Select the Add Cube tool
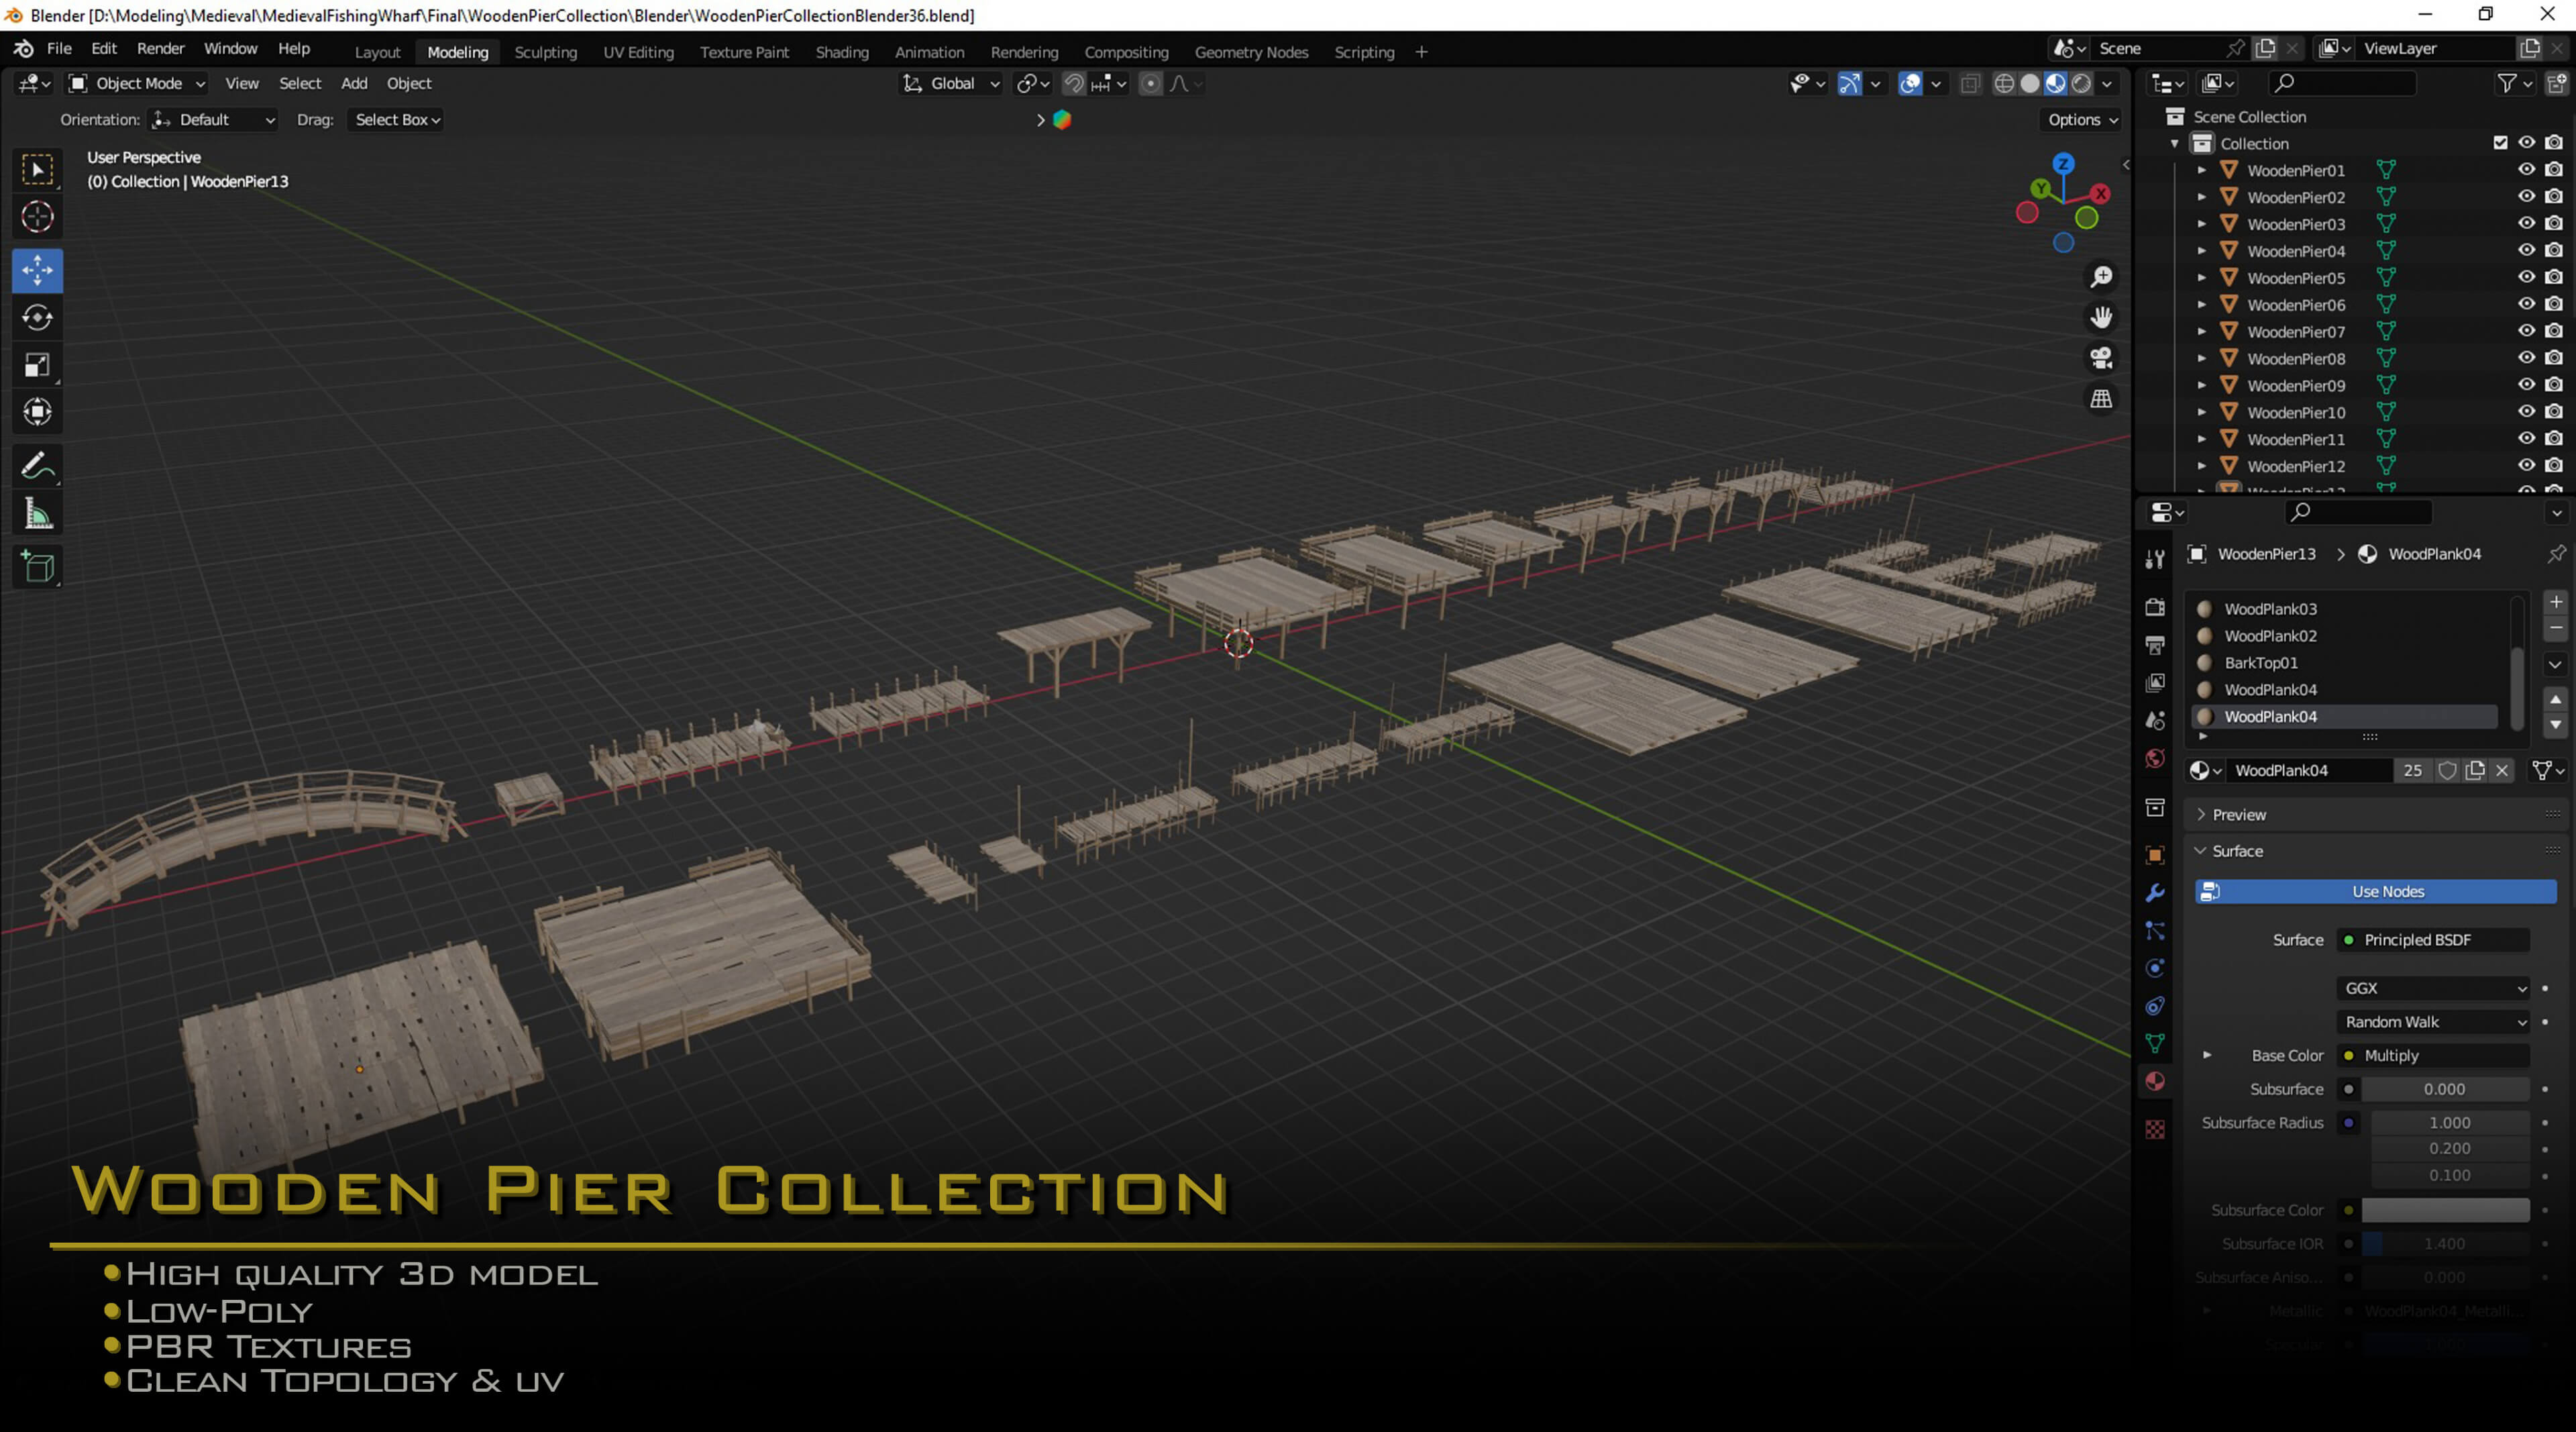Screen dimensions: 2576x1432 [x=38, y=567]
